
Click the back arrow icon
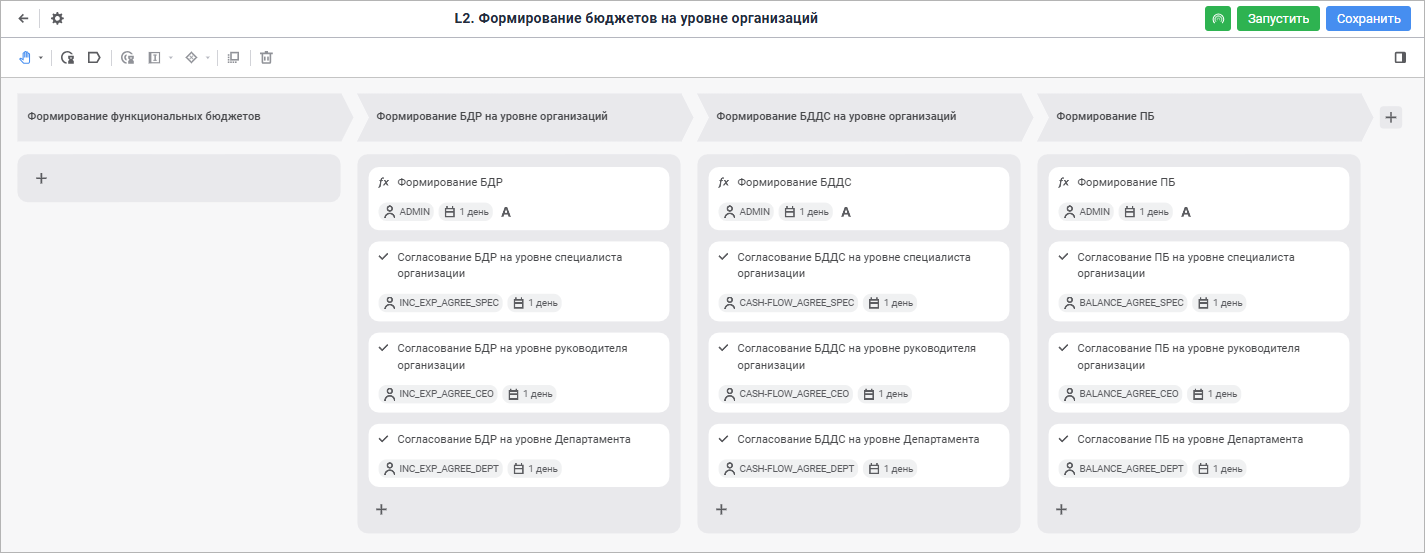tap(23, 18)
